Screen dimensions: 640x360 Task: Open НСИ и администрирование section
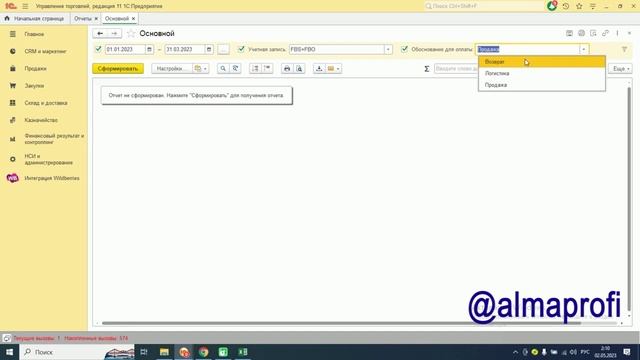(x=48, y=159)
